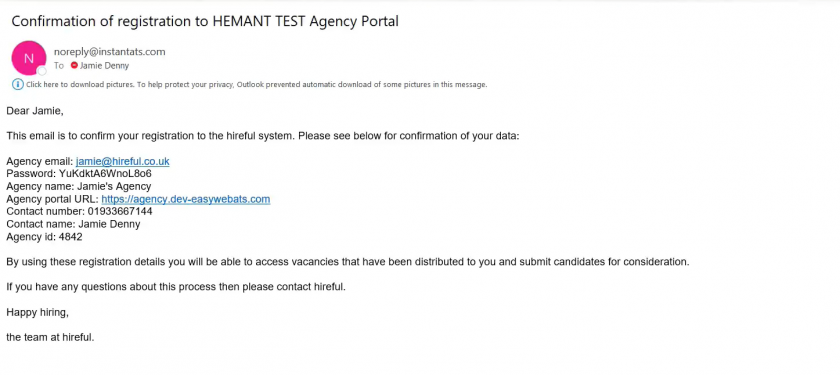The width and height of the screenshot is (840, 375).
Task: Click the Dear Jamie greeting
Action: coord(35,111)
